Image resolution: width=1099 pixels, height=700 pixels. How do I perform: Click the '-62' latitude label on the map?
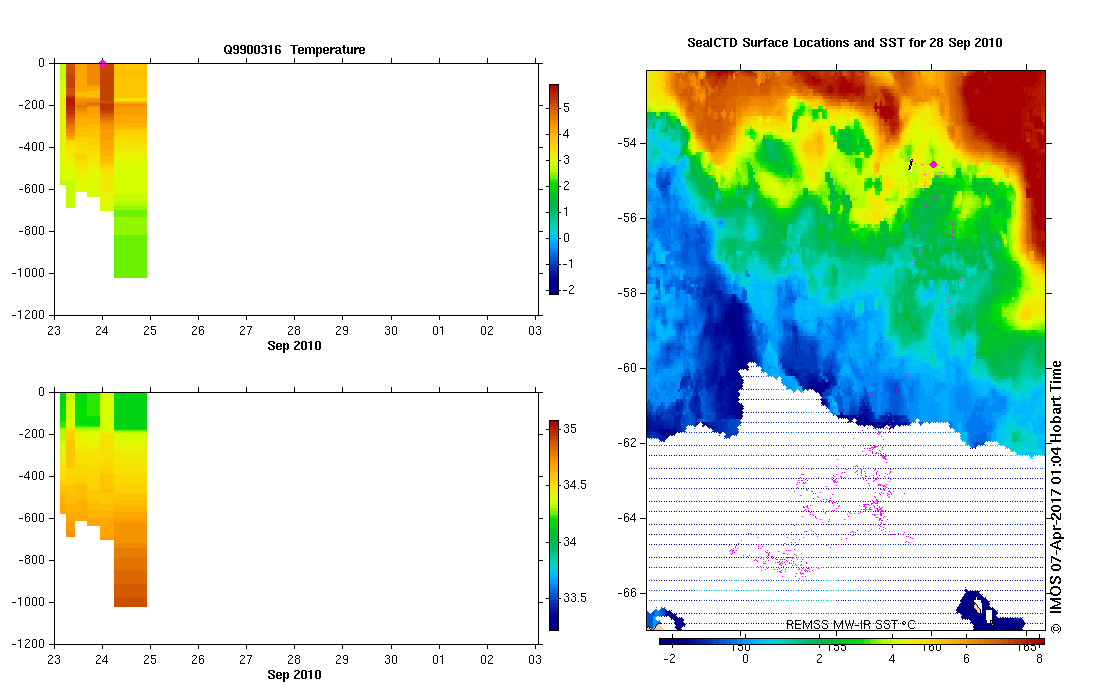(627, 443)
